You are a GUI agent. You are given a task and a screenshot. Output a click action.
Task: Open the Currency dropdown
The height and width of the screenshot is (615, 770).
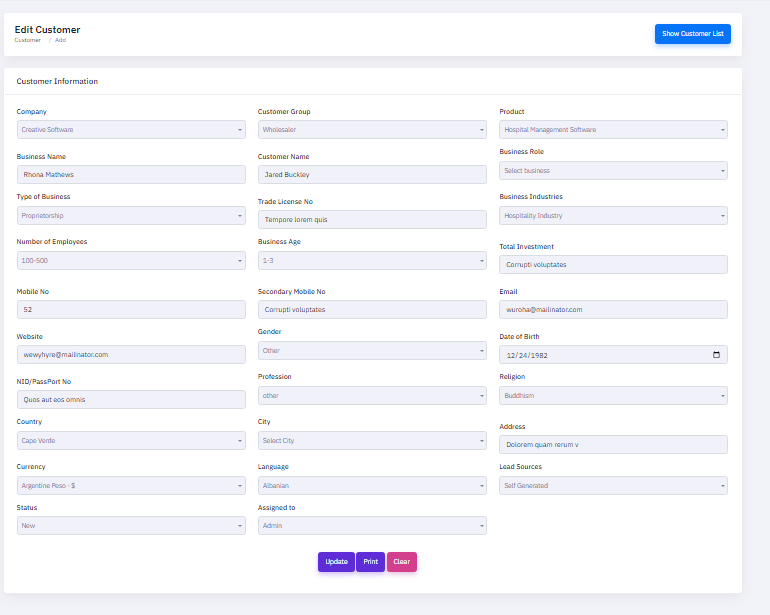point(131,485)
